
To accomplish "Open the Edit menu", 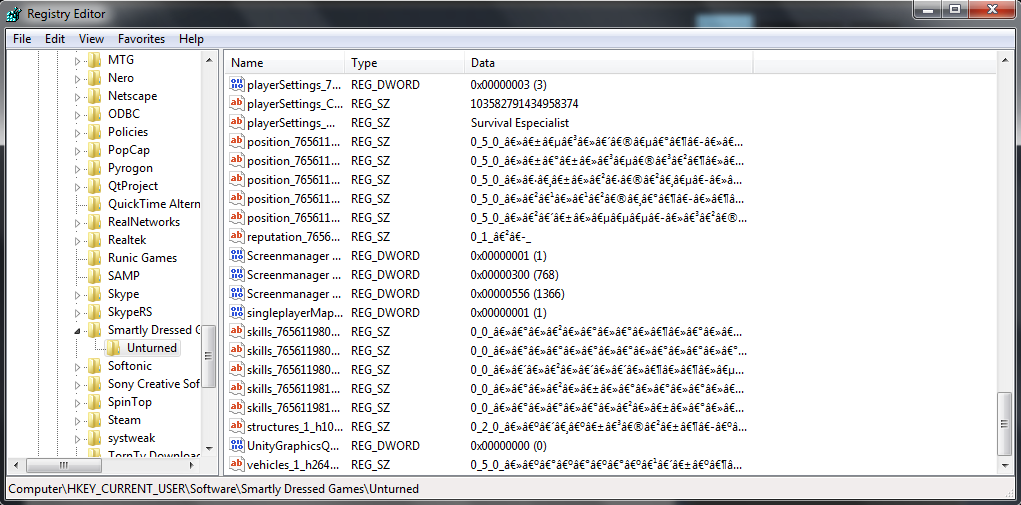I will point(55,39).
